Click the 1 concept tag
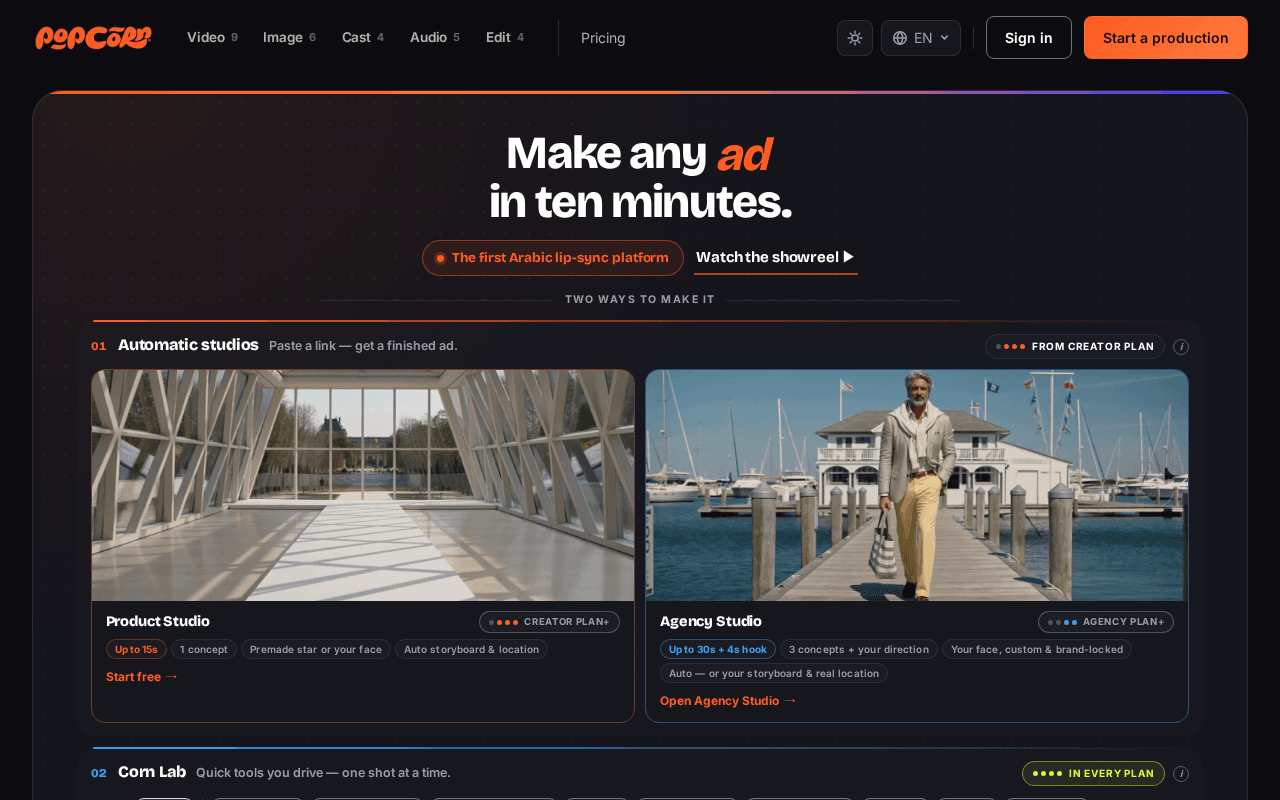 (x=204, y=649)
